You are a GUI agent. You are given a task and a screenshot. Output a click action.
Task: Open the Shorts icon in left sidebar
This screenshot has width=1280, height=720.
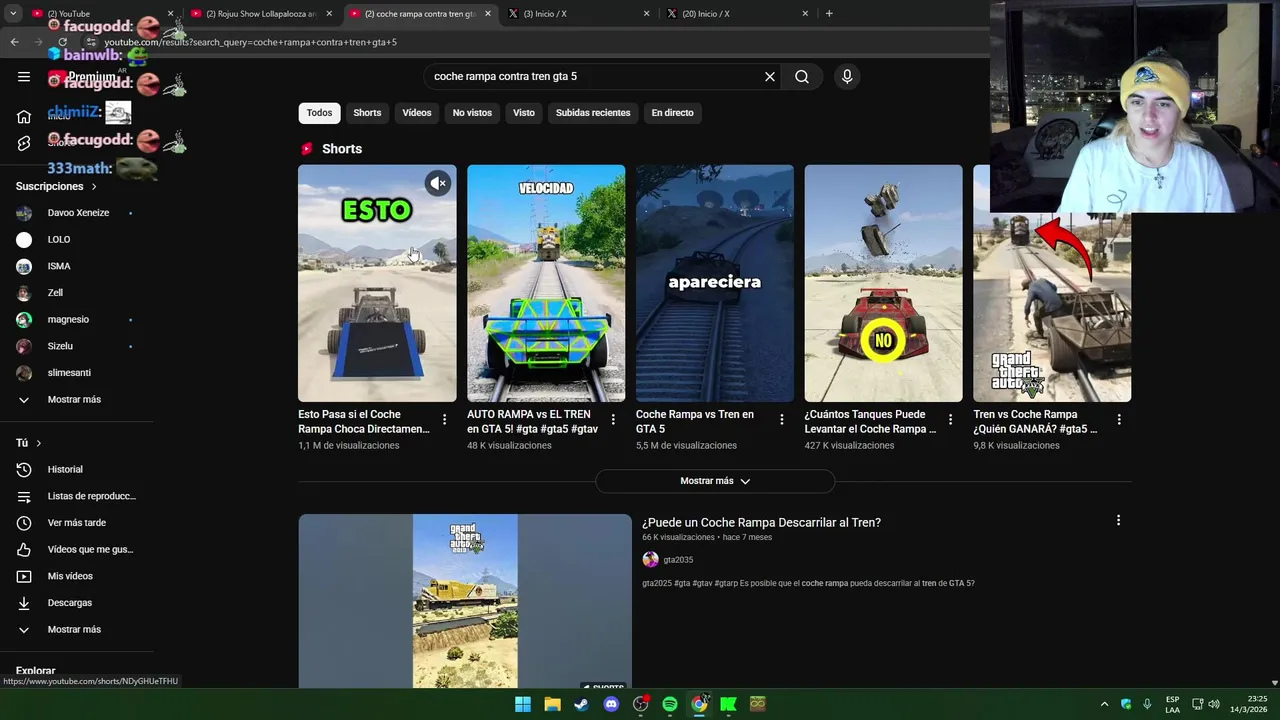[24, 143]
